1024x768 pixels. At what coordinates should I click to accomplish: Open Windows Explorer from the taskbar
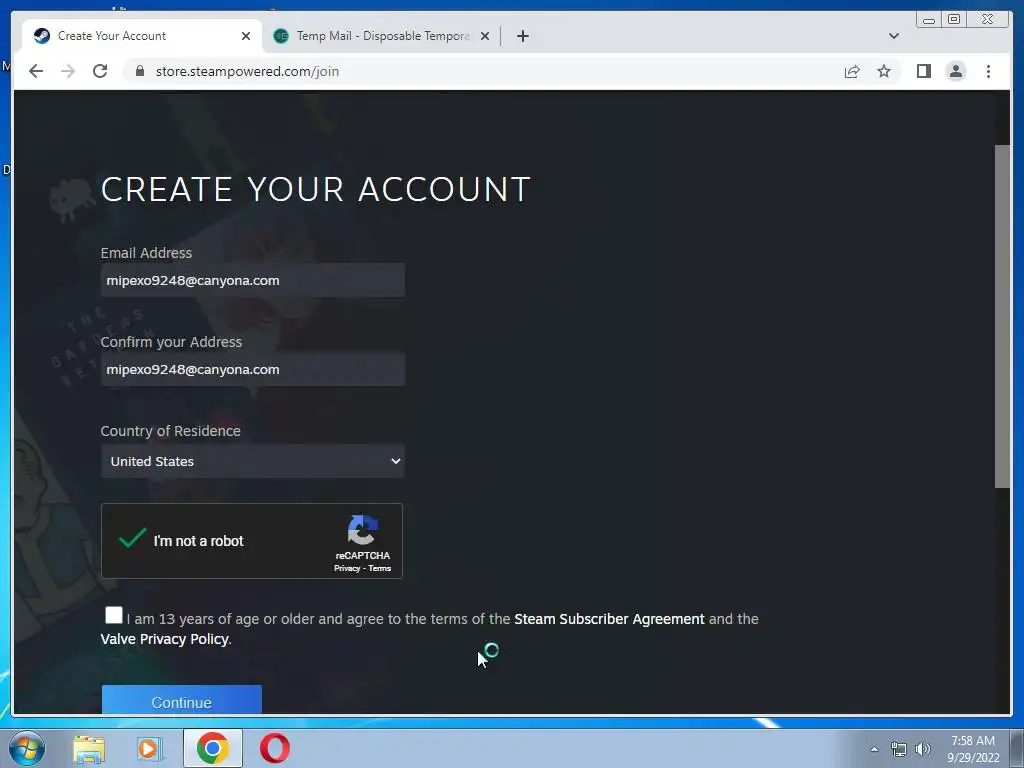point(89,748)
